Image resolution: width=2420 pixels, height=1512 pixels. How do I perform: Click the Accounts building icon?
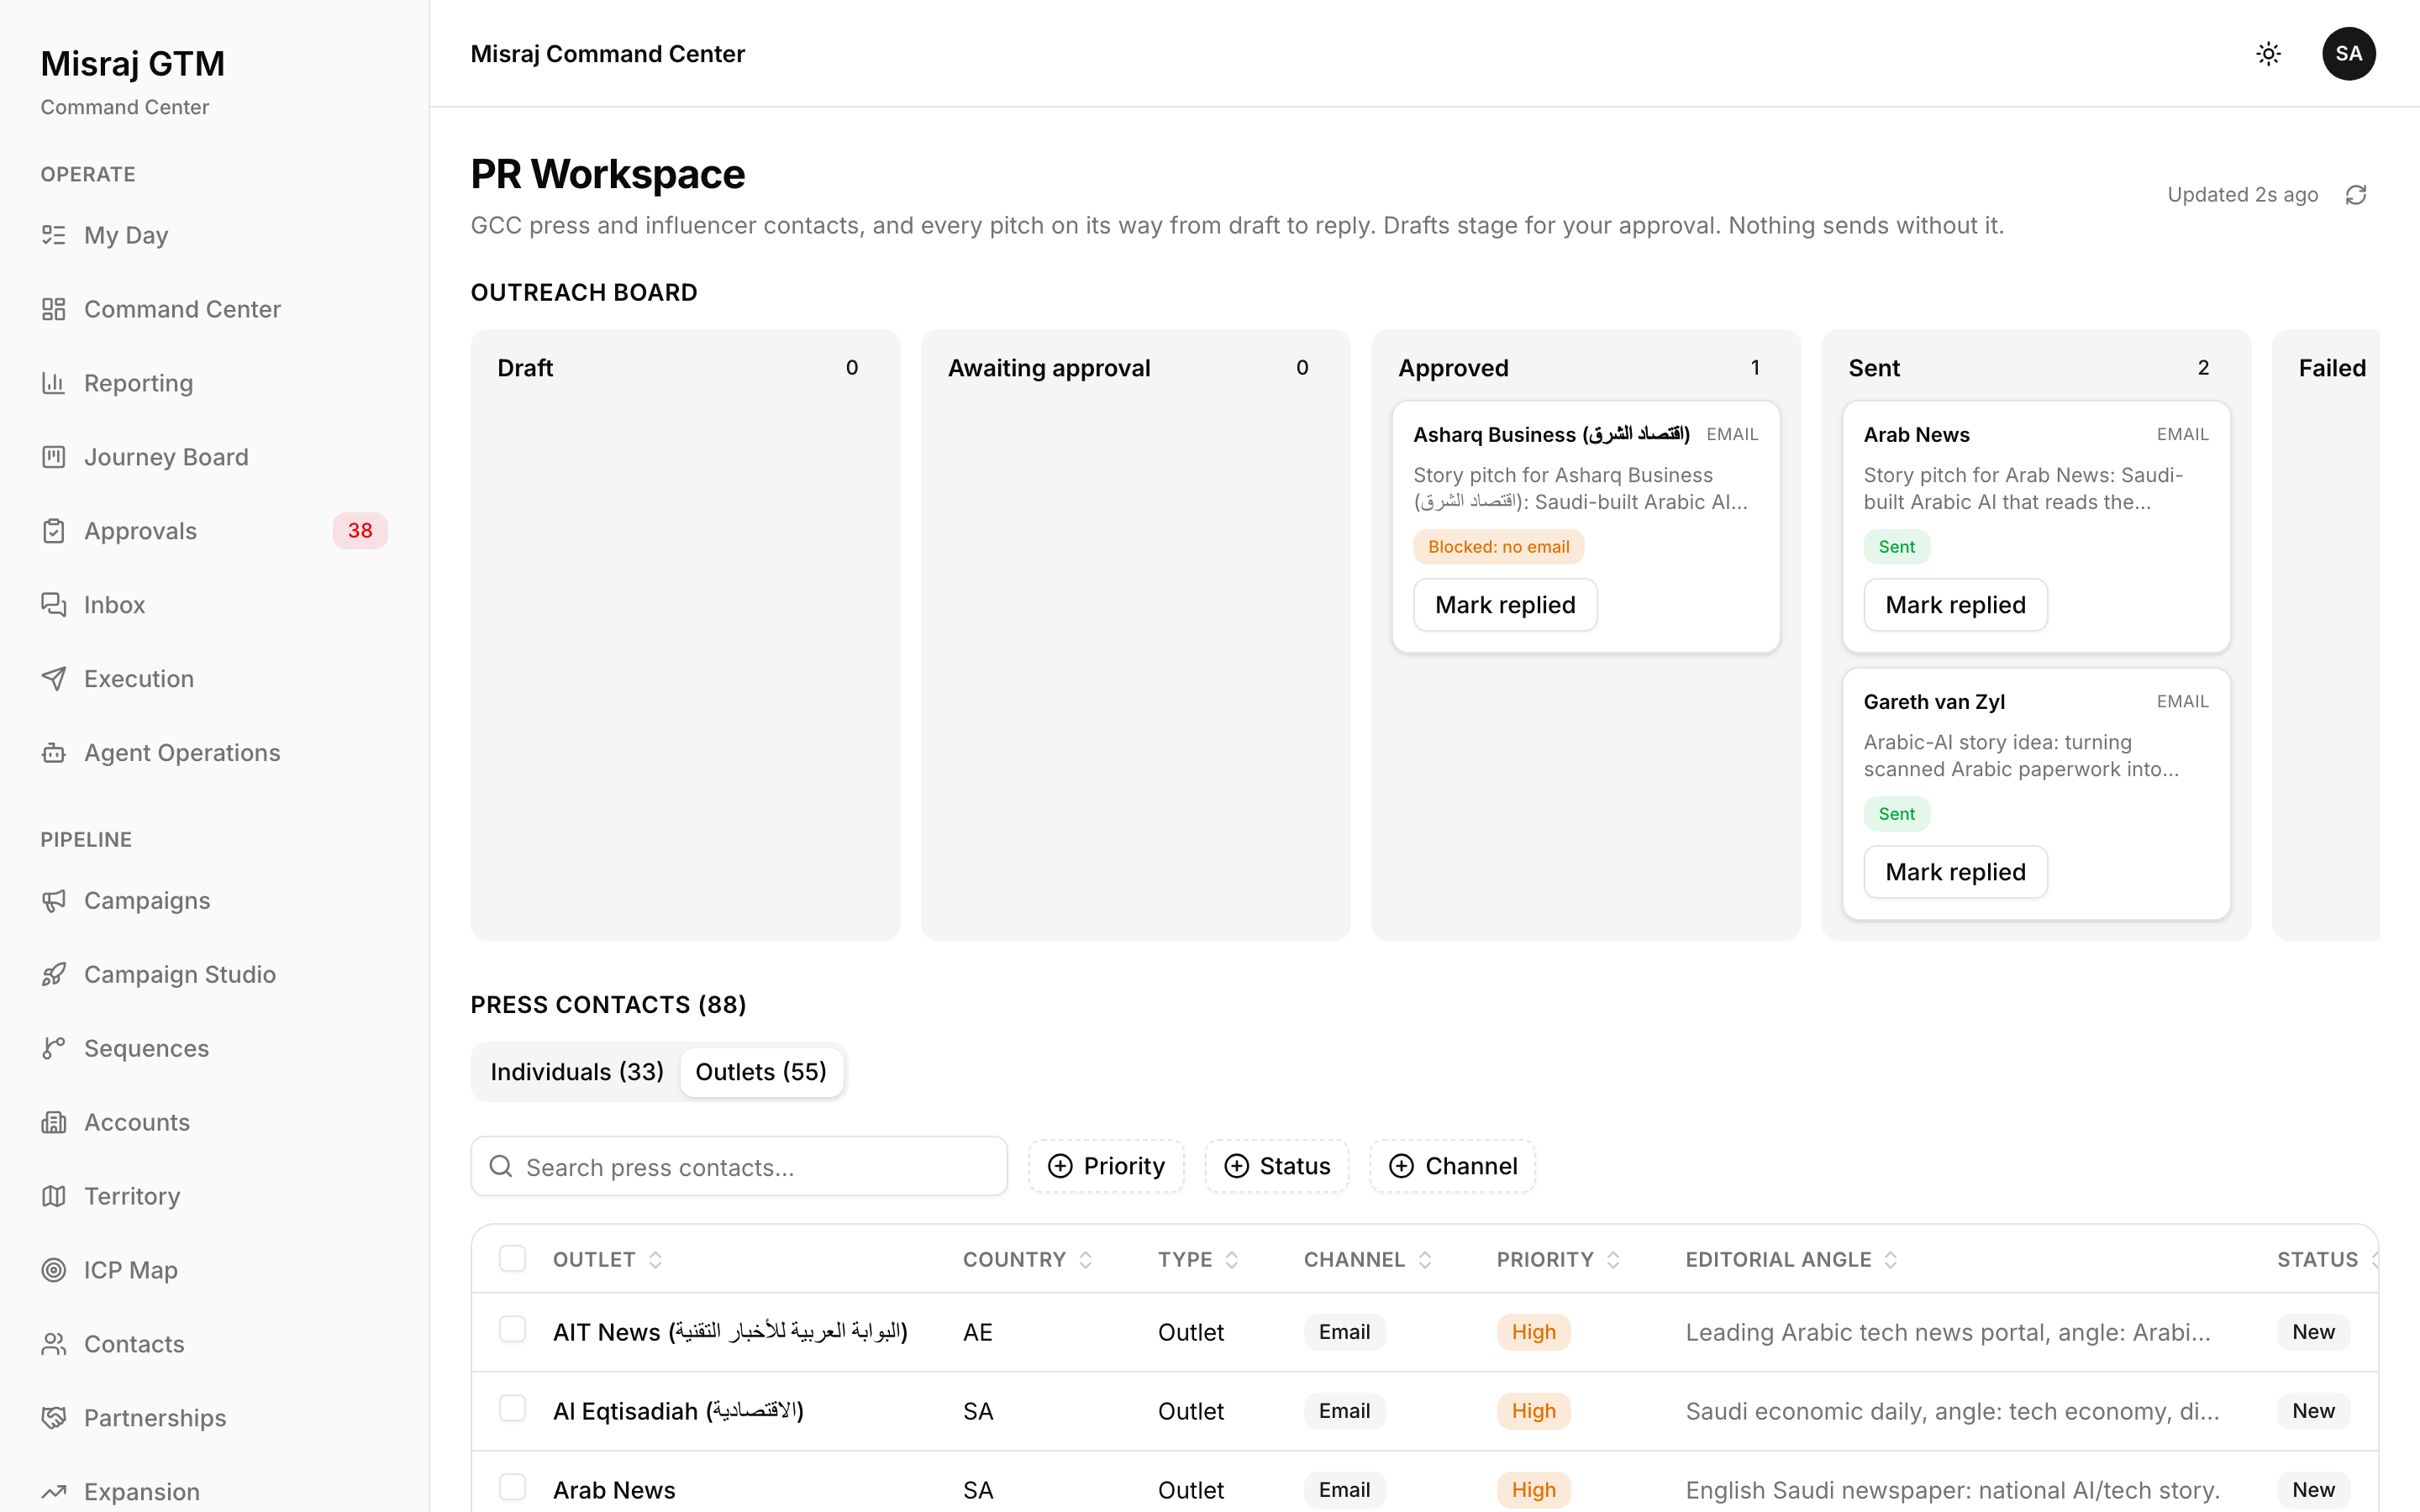pos(54,1123)
